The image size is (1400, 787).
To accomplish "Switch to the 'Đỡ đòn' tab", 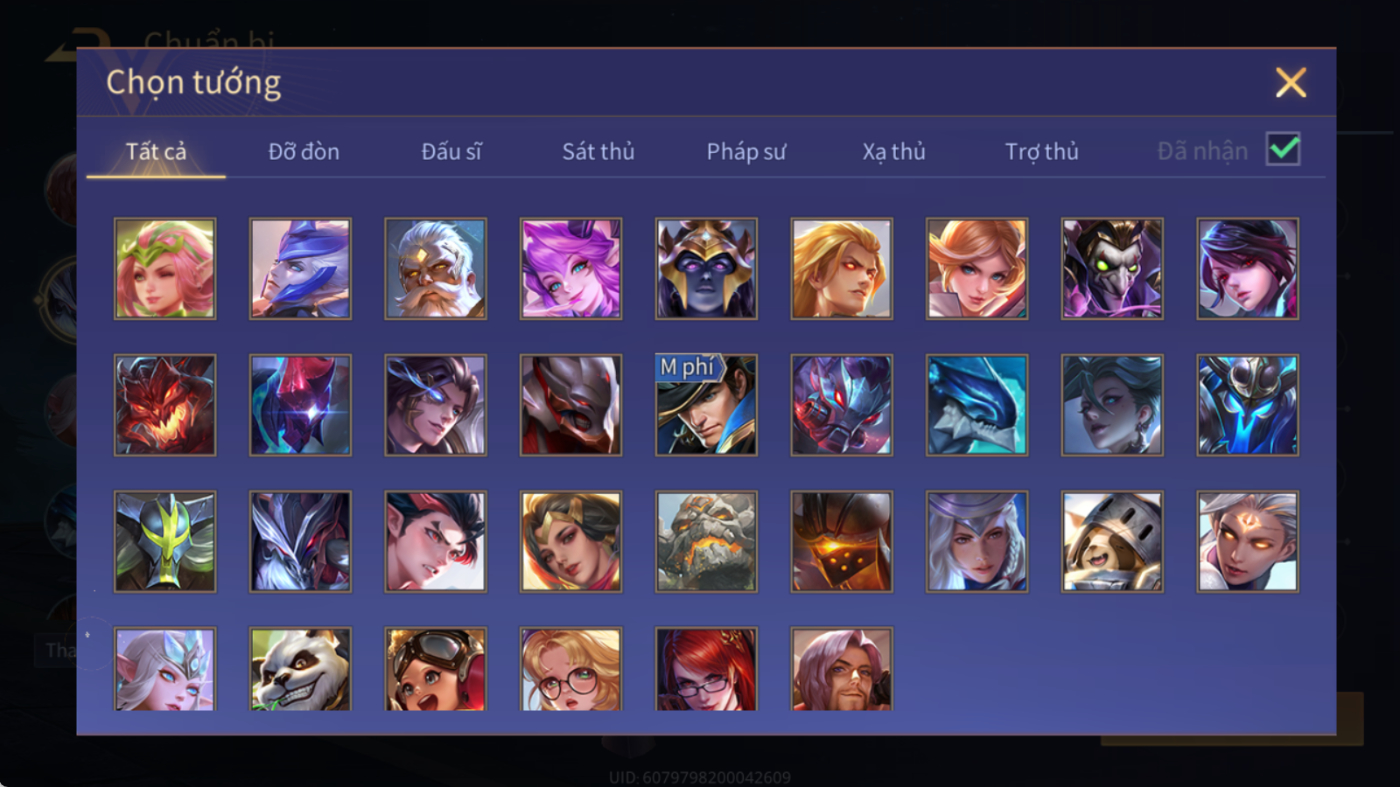I will pos(304,152).
